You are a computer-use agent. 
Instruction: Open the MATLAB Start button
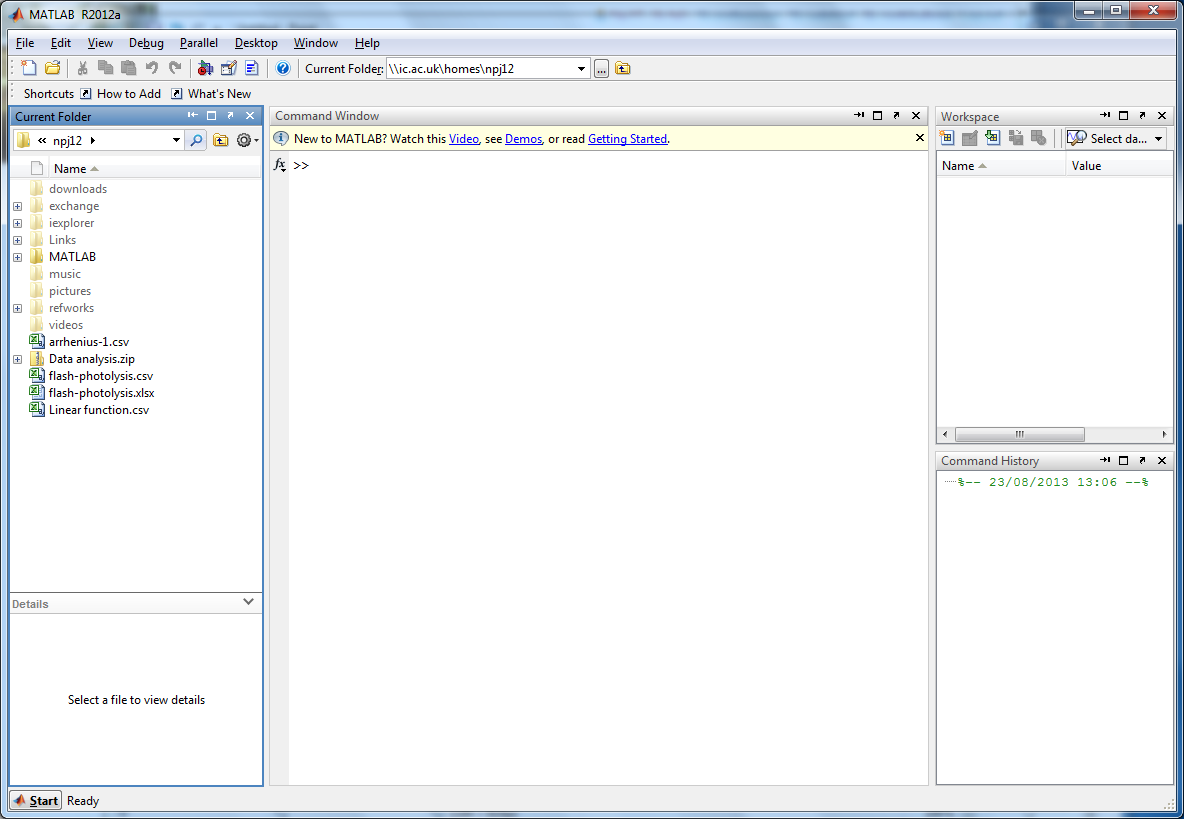[35, 801]
